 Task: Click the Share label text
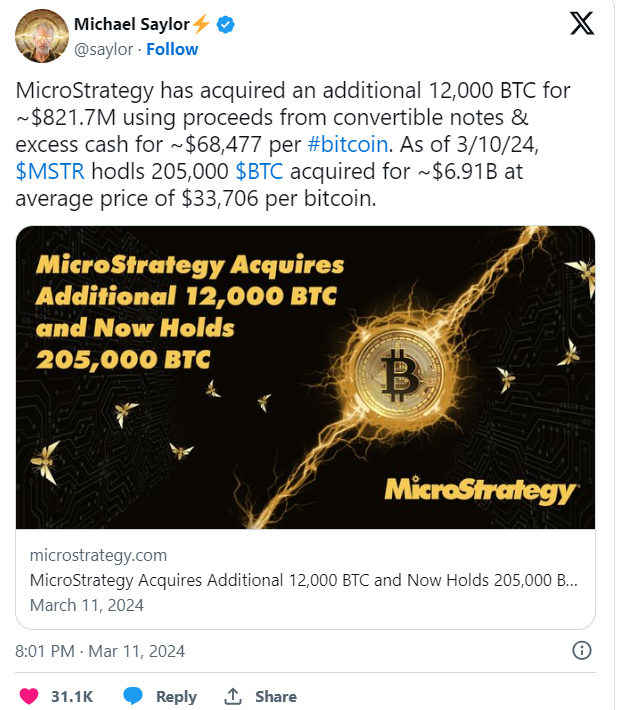pos(276,696)
